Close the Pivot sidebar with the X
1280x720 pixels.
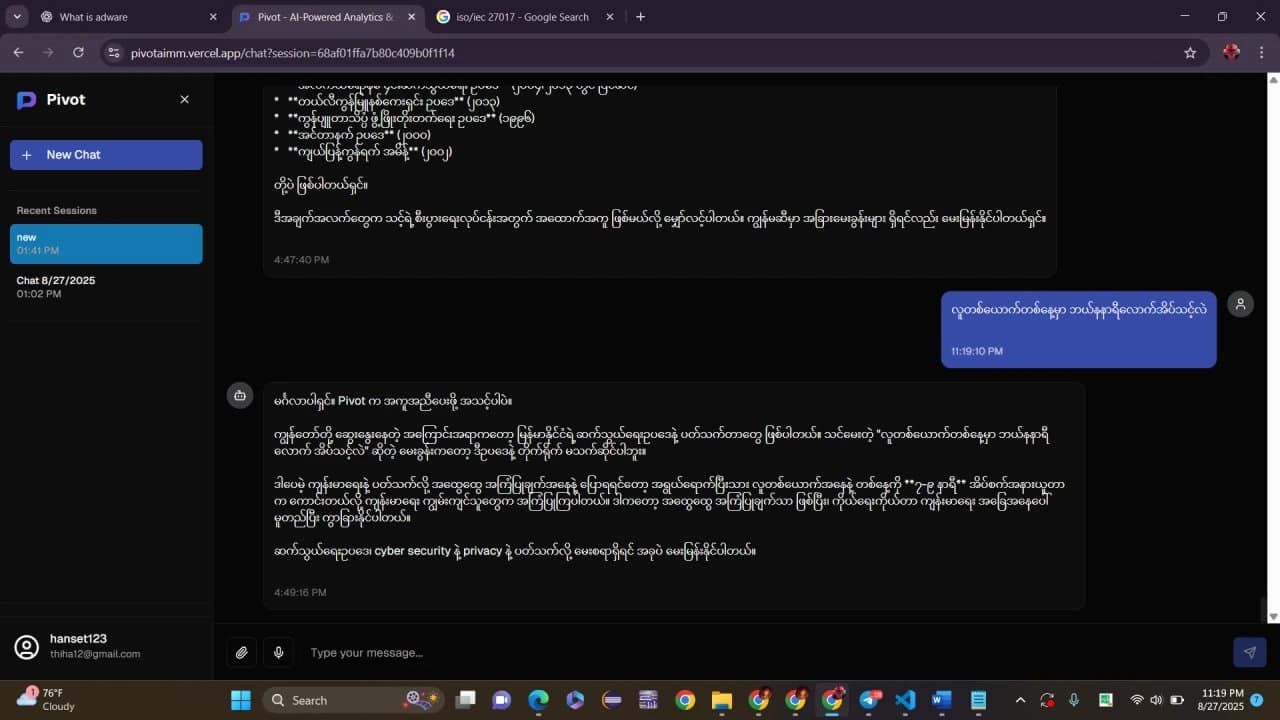184,99
